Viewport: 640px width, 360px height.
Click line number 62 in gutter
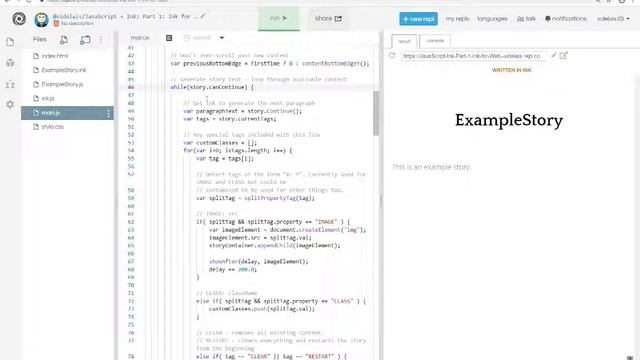click(131, 222)
